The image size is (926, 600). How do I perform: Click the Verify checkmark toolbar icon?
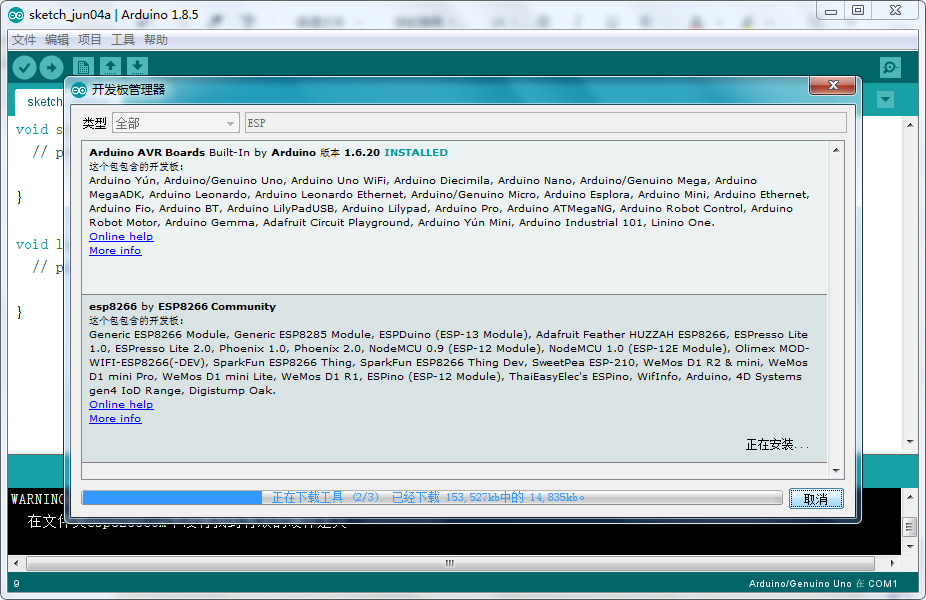(x=24, y=67)
